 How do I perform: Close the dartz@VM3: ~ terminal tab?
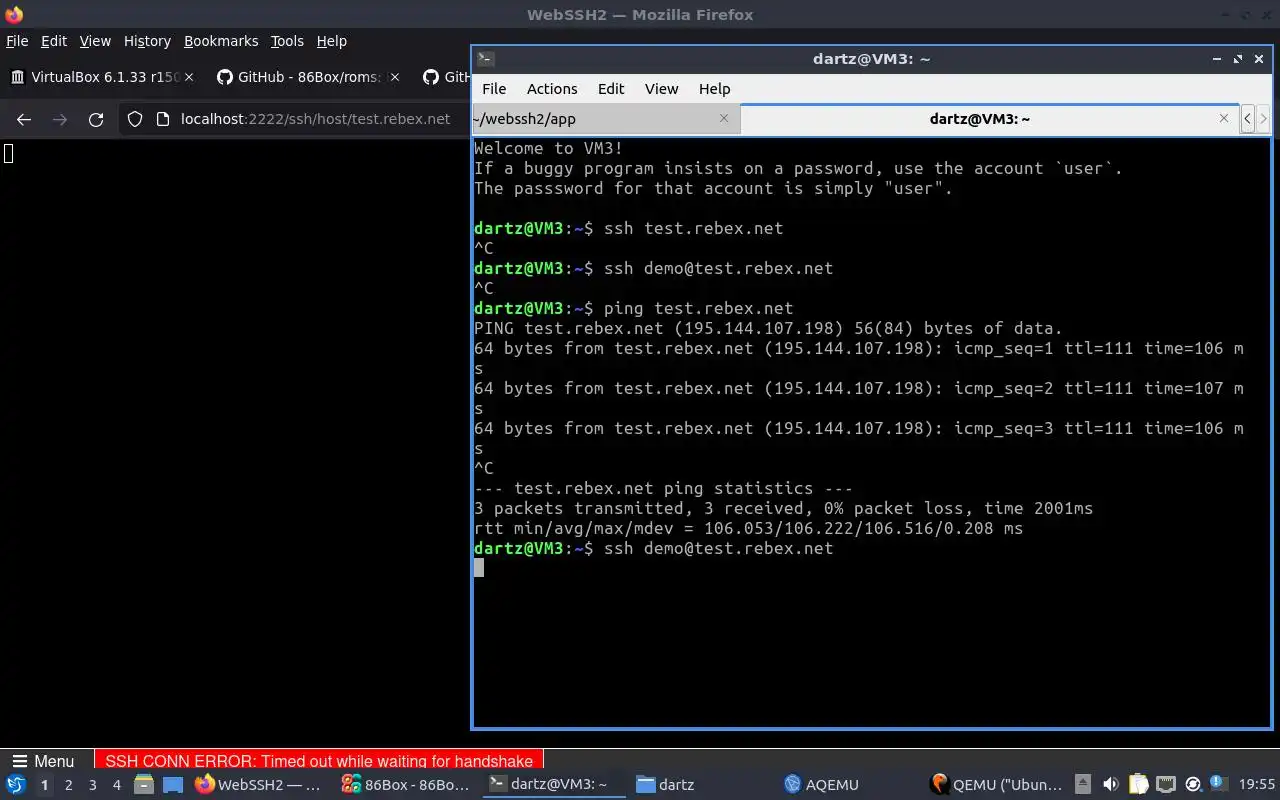[x=1223, y=118]
